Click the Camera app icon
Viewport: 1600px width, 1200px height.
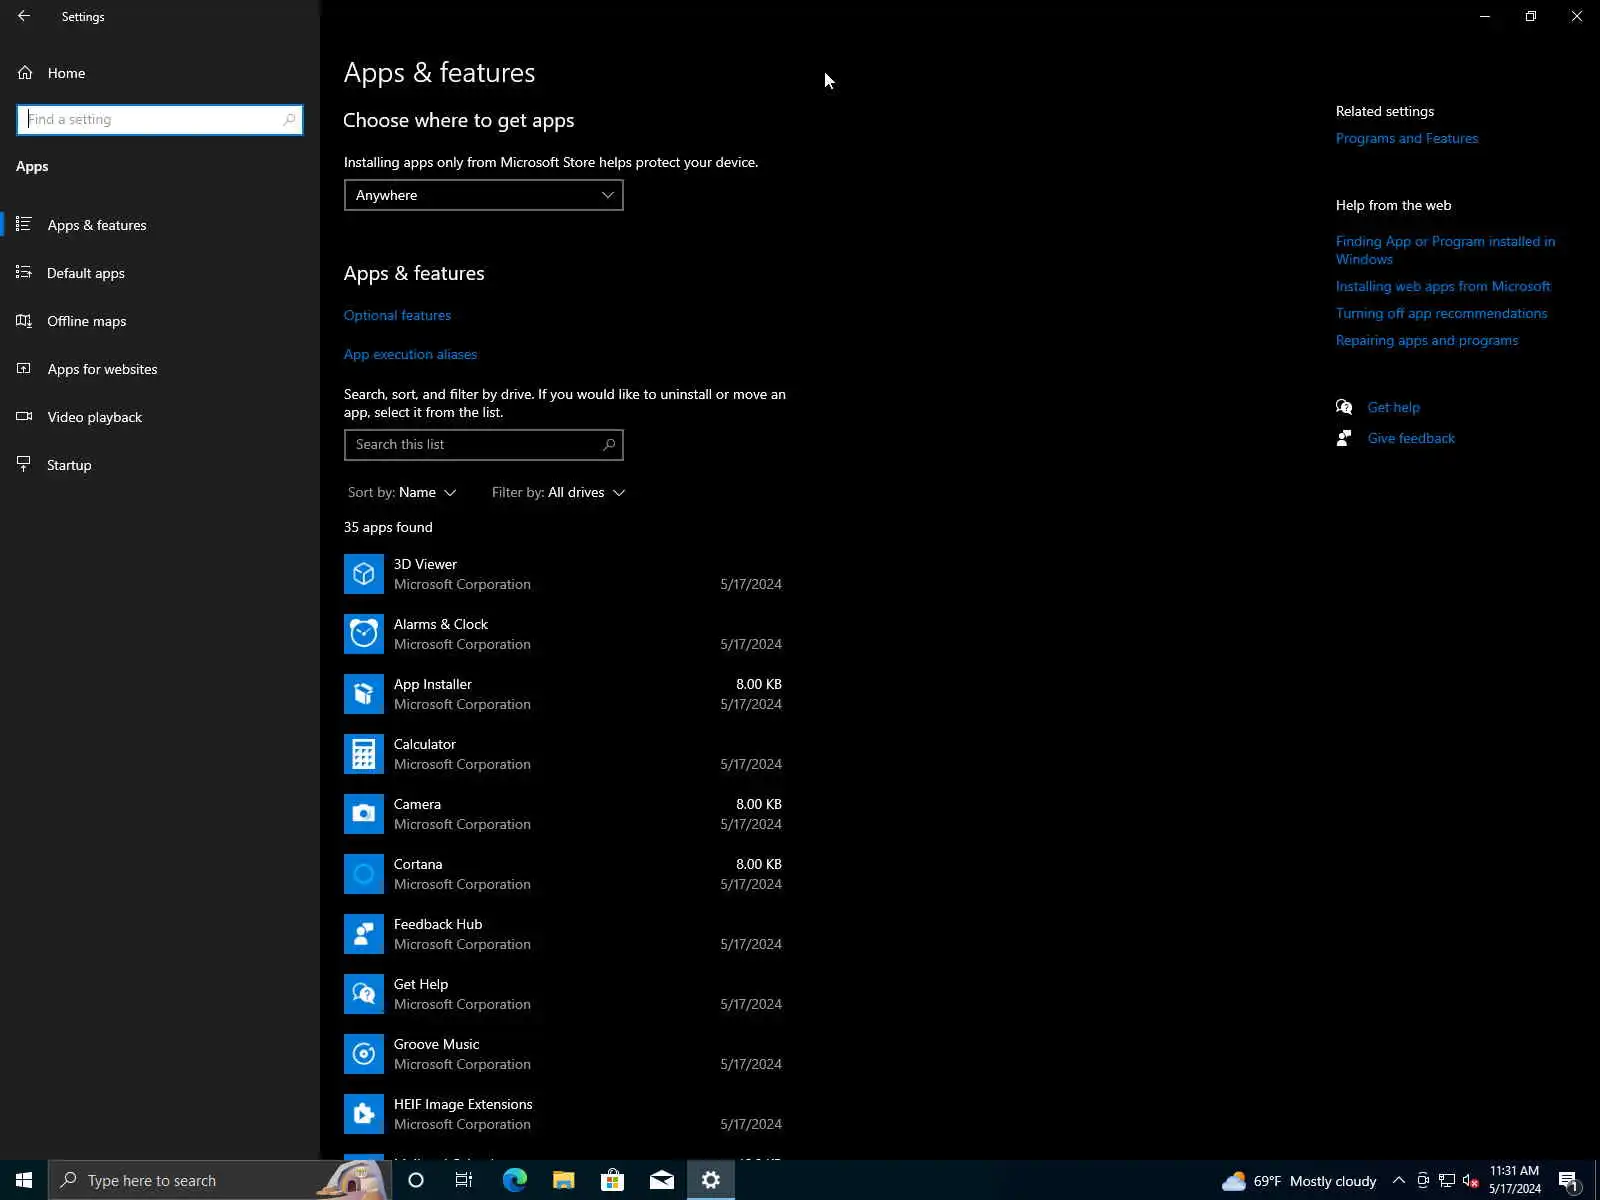[x=364, y=814]
